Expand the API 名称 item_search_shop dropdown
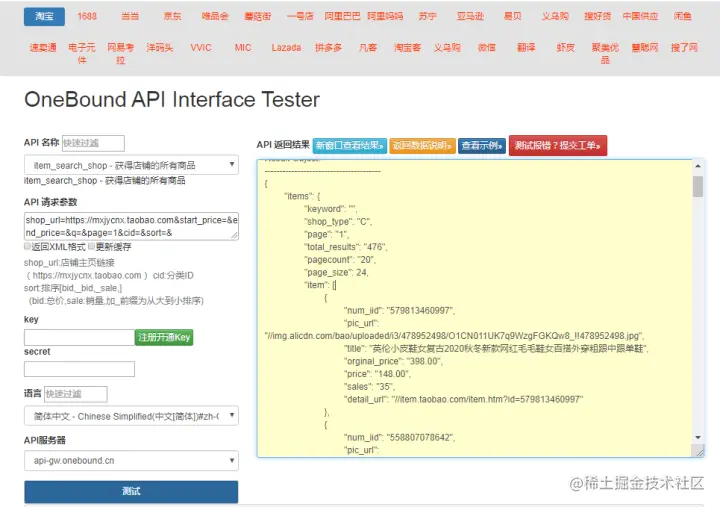The height and width of the screenshot is (507, 720). [x=131, y=165]
